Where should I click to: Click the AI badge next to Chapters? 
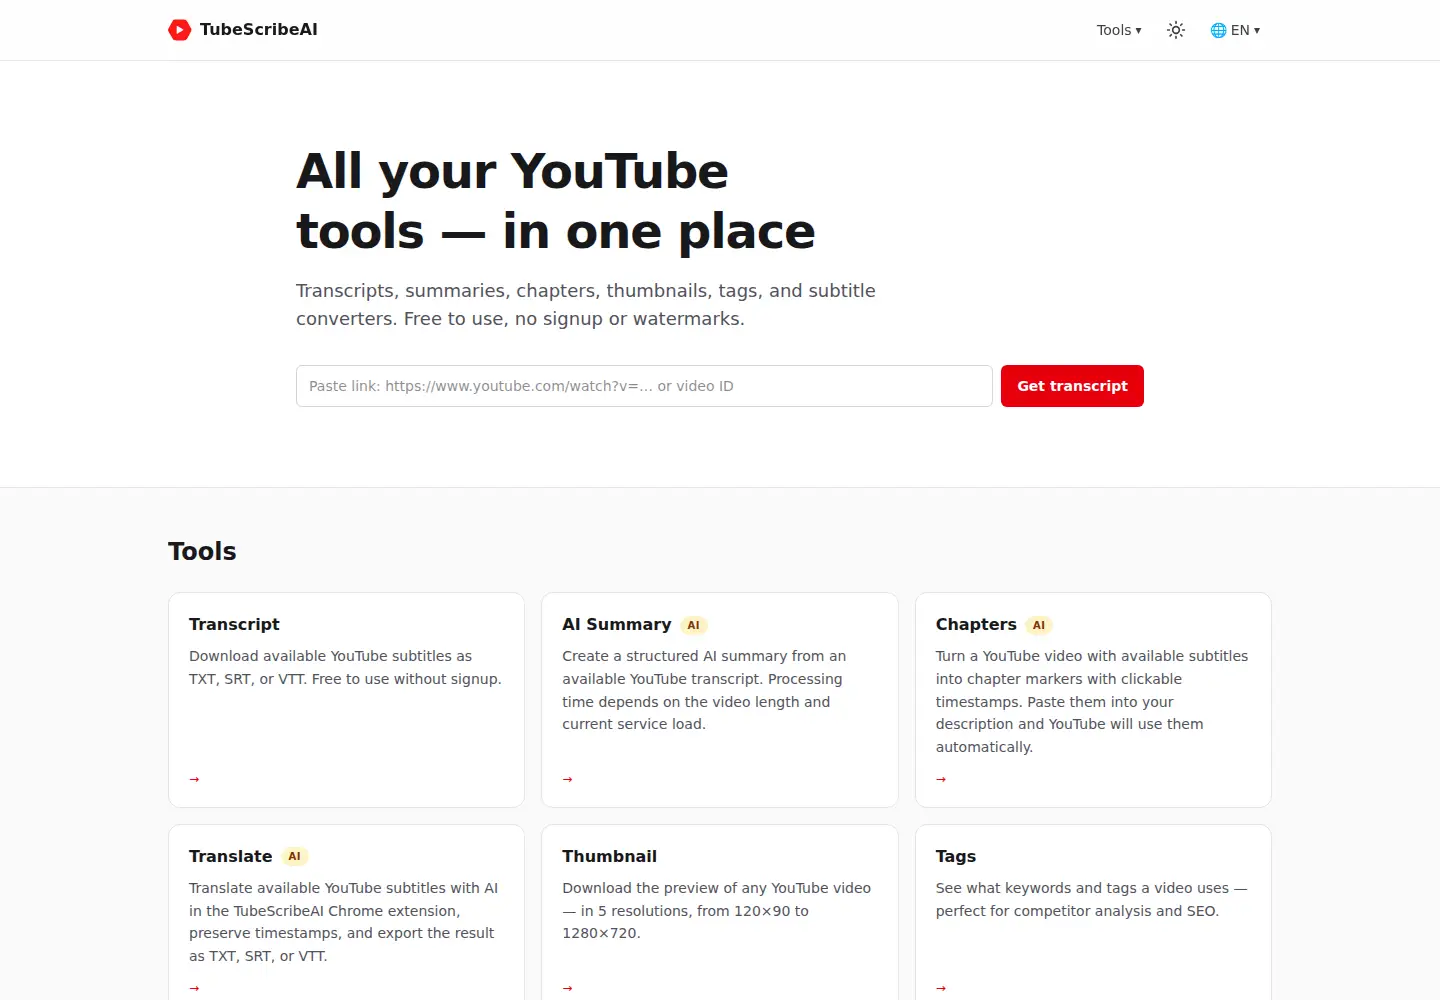tap(1039, 625)
